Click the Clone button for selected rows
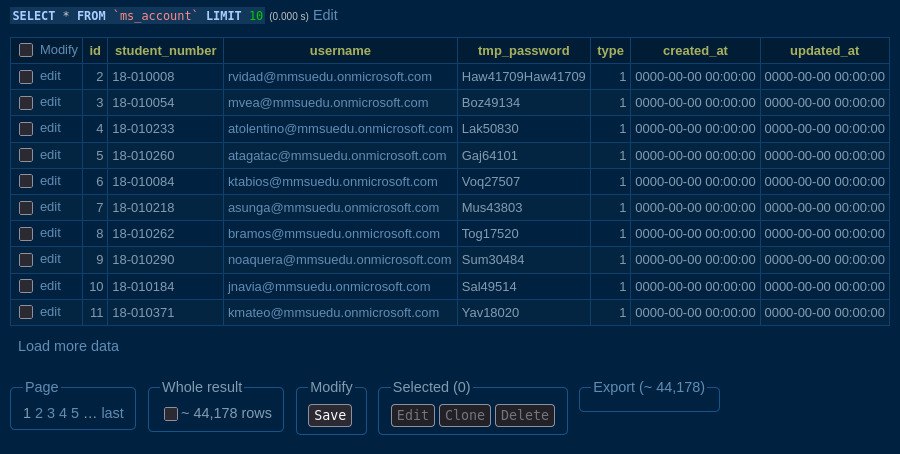Screen dimensions: 900x454 (464, 416)
